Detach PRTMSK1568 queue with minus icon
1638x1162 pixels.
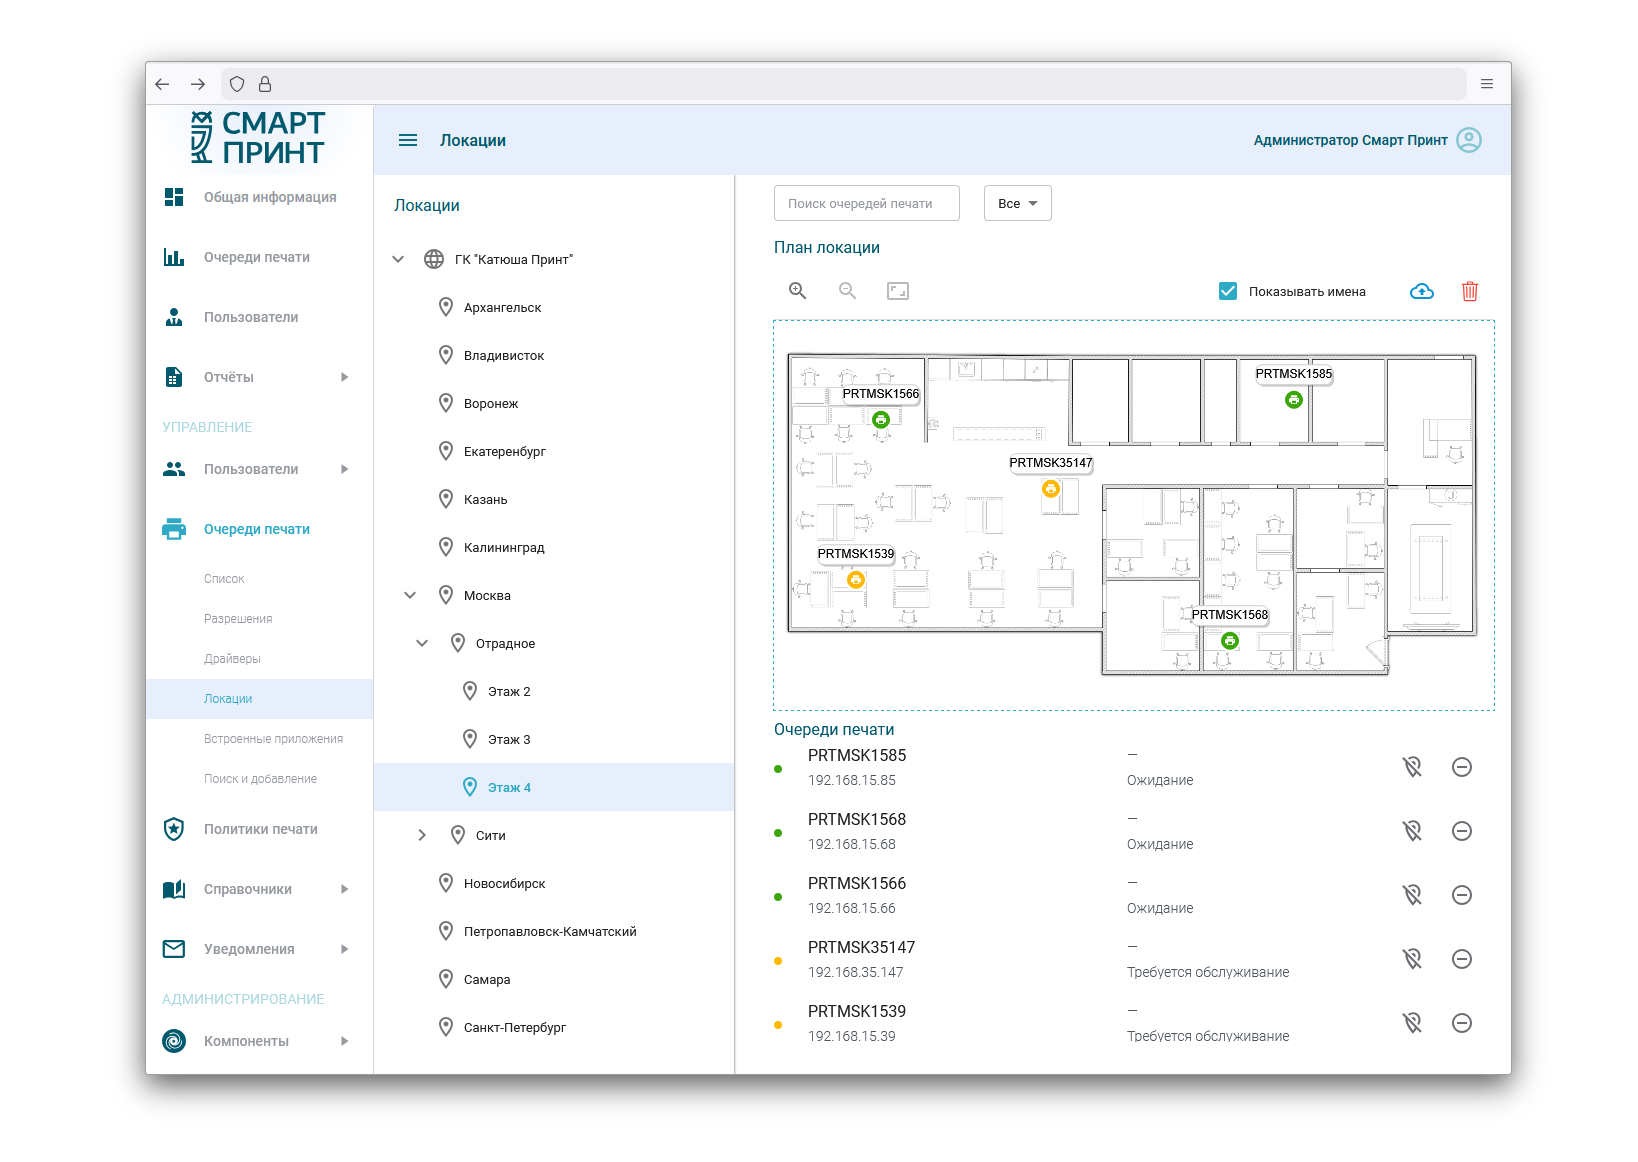pyautogui.click(x=1462, y=831)
